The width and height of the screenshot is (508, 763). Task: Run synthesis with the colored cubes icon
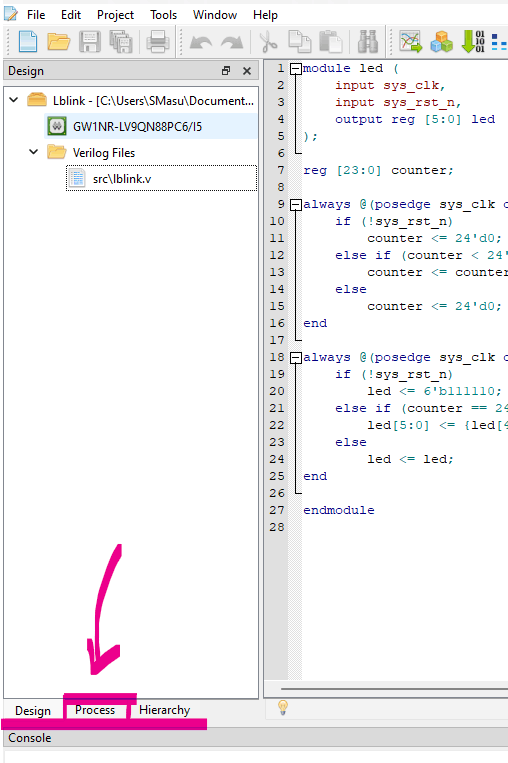441,42
